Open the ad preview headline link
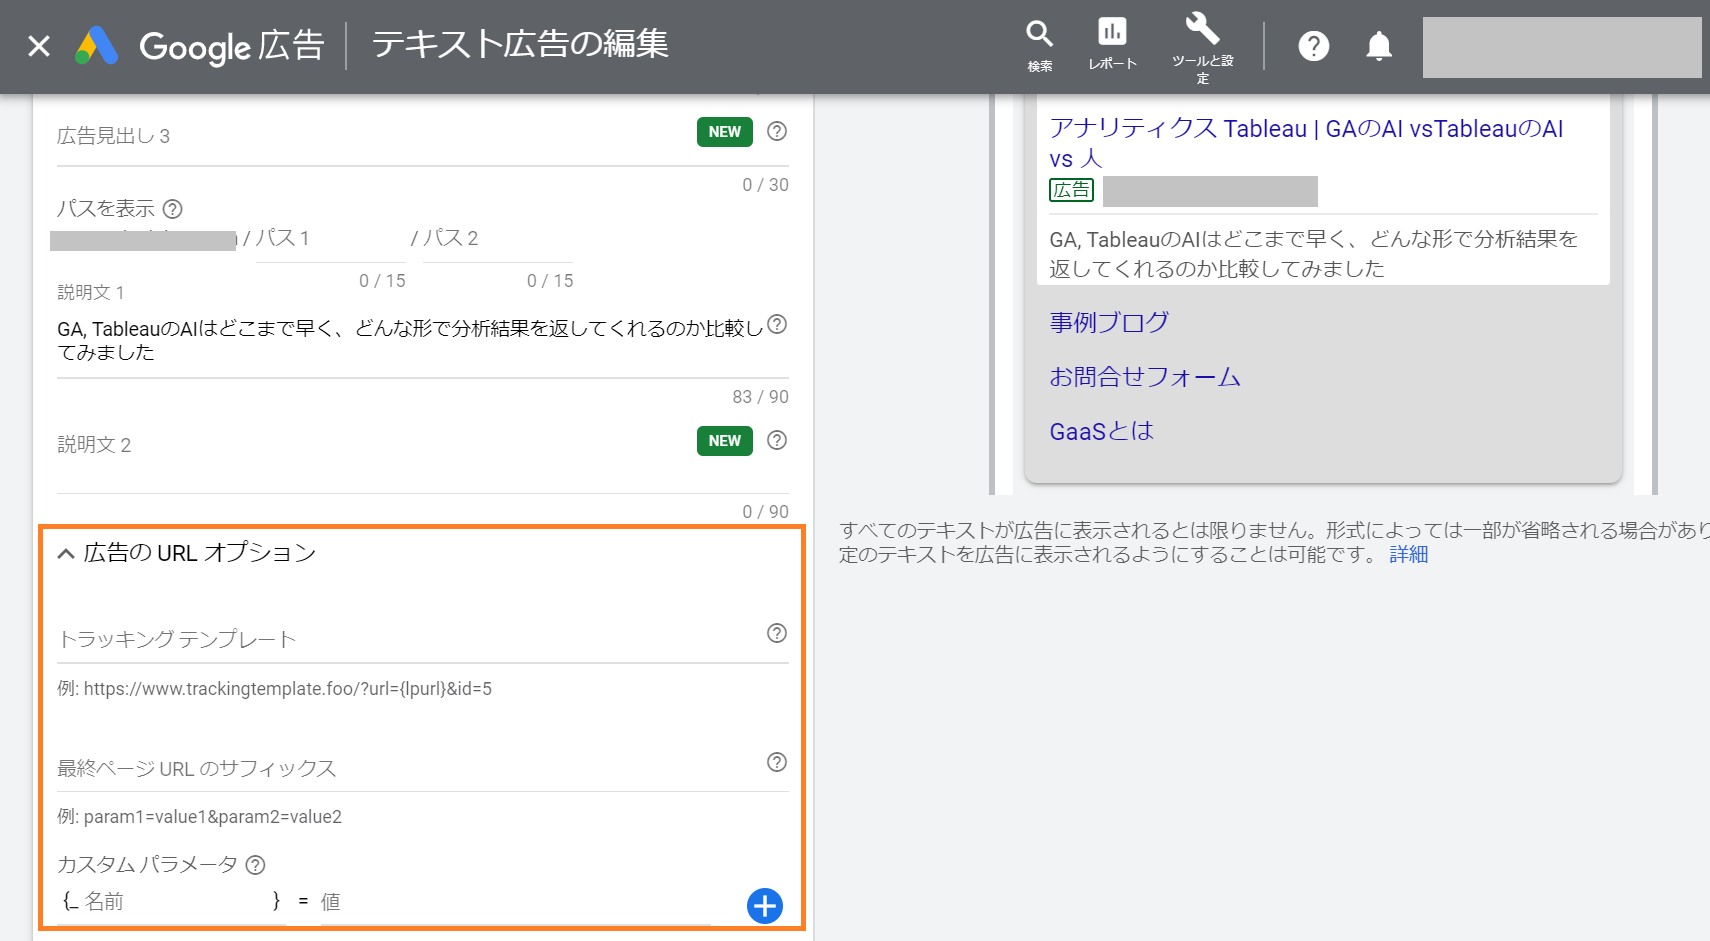This screenshot has height=941, width=1710. [1306, 143]
